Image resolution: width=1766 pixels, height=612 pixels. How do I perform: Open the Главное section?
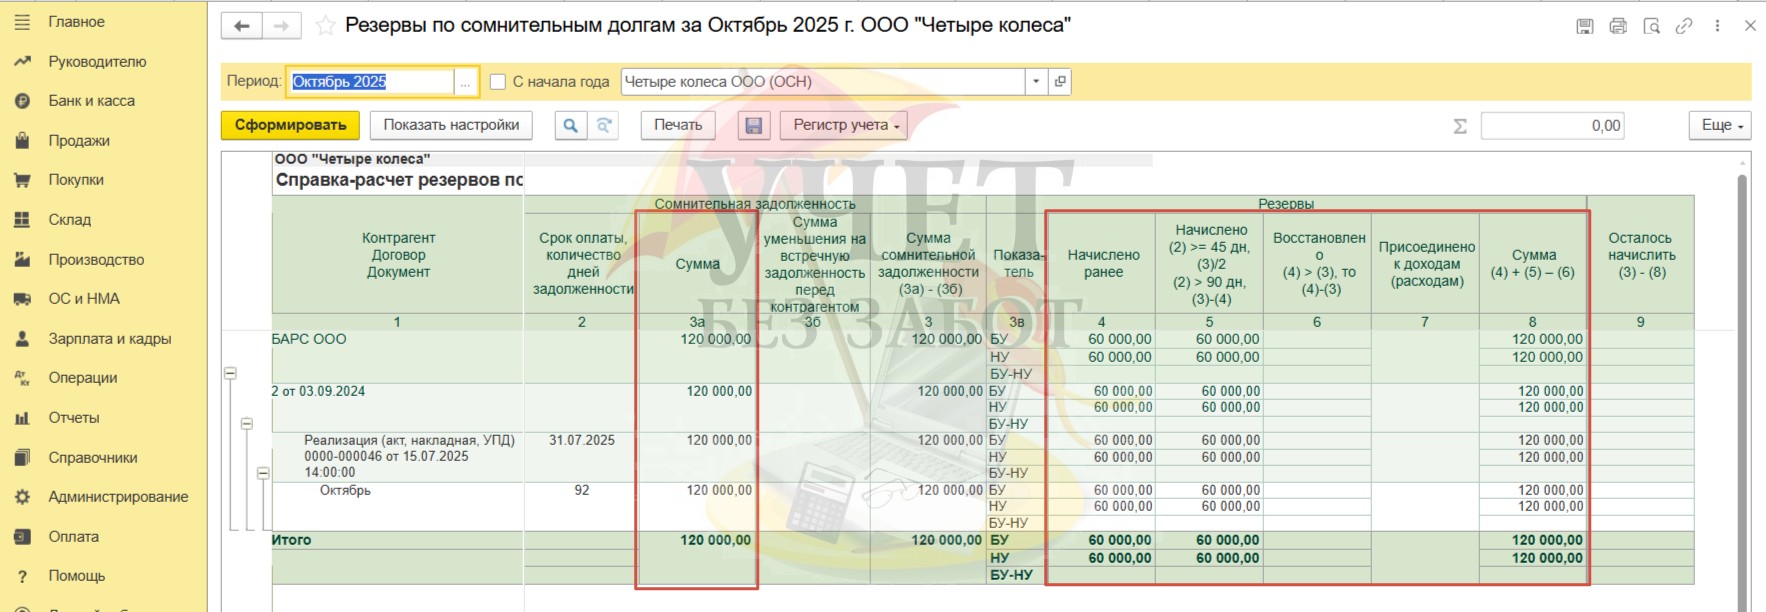(x=77, y=22)
